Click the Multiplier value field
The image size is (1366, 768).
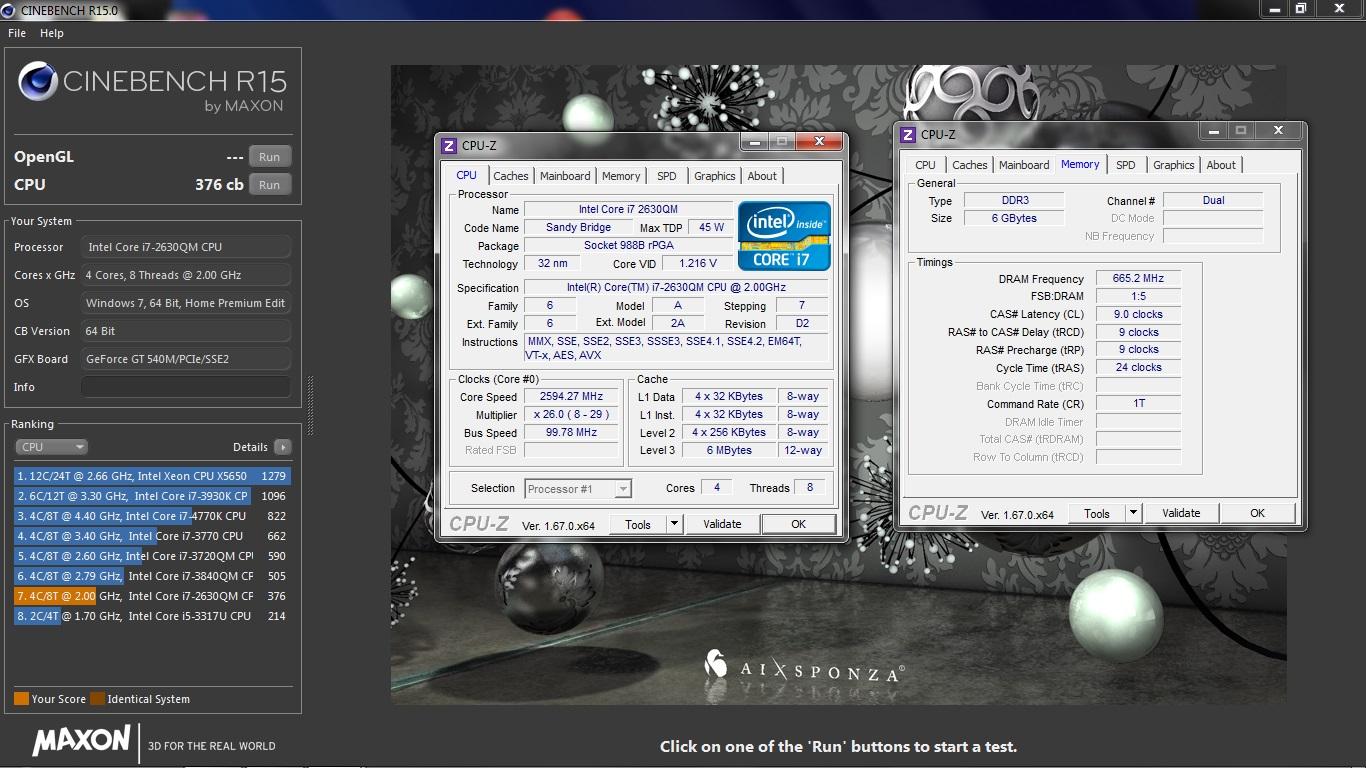572,415
